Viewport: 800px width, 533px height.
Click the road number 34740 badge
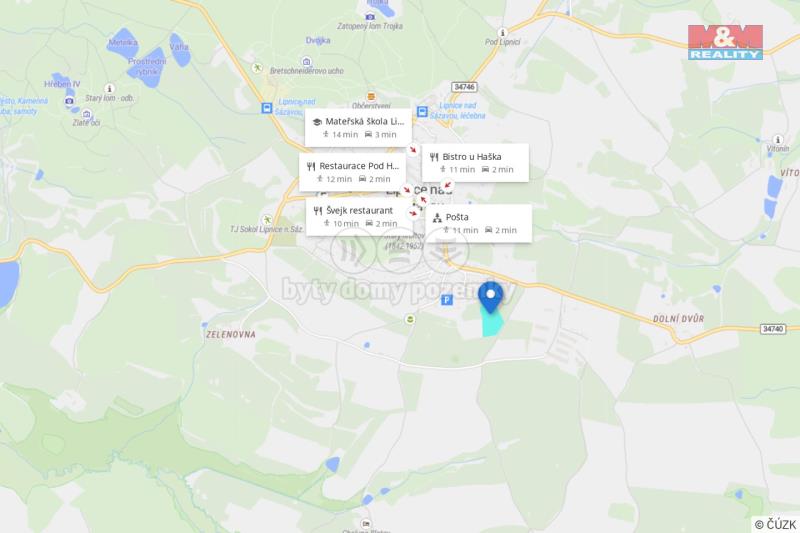pos(772,329)
